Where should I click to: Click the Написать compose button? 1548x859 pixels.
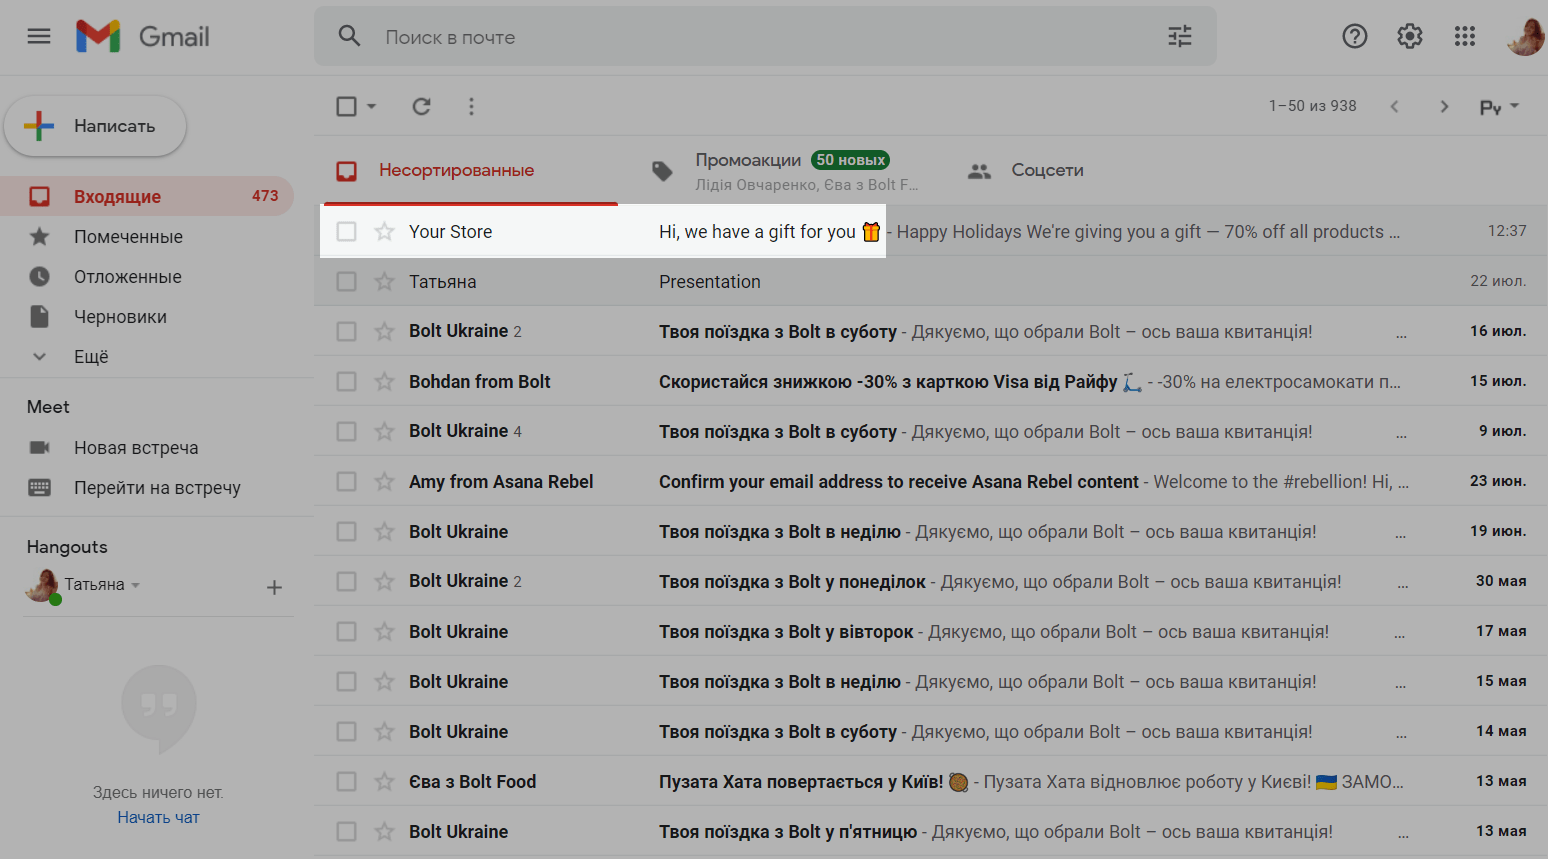(96, 126)
